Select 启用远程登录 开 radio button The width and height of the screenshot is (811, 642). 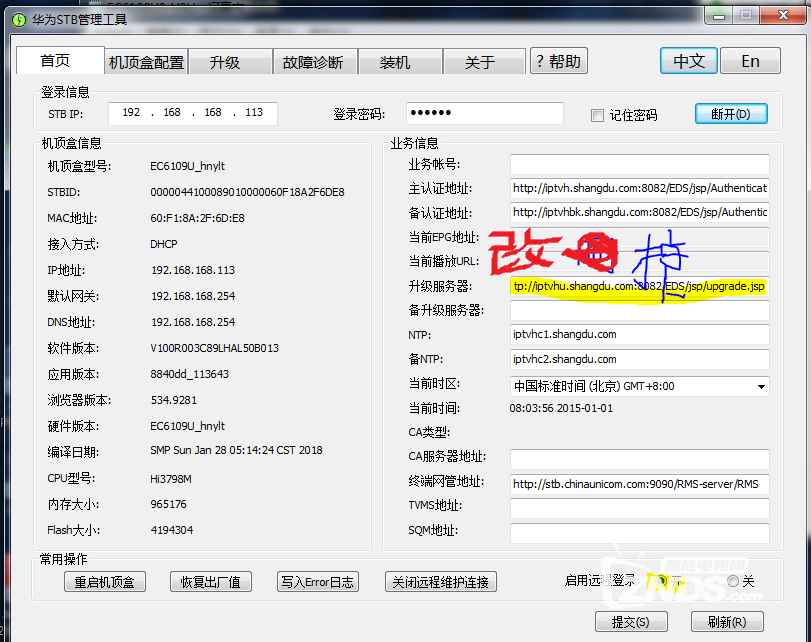(x=662, y=581)
